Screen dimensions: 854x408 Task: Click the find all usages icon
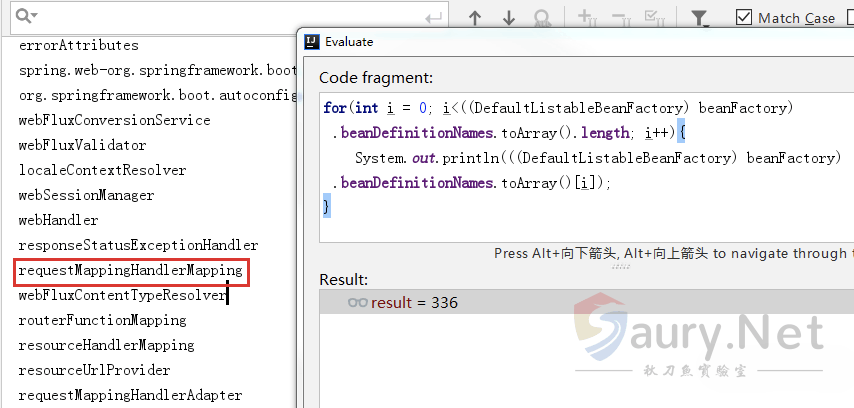pos(542,18)
